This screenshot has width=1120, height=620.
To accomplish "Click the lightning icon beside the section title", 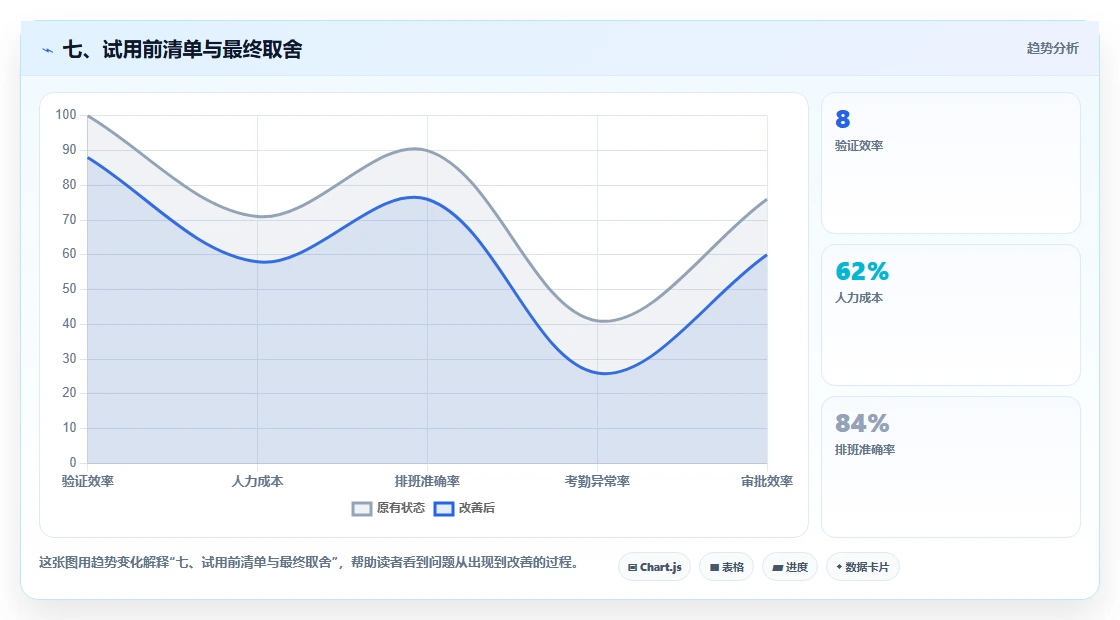I will 48,50.
